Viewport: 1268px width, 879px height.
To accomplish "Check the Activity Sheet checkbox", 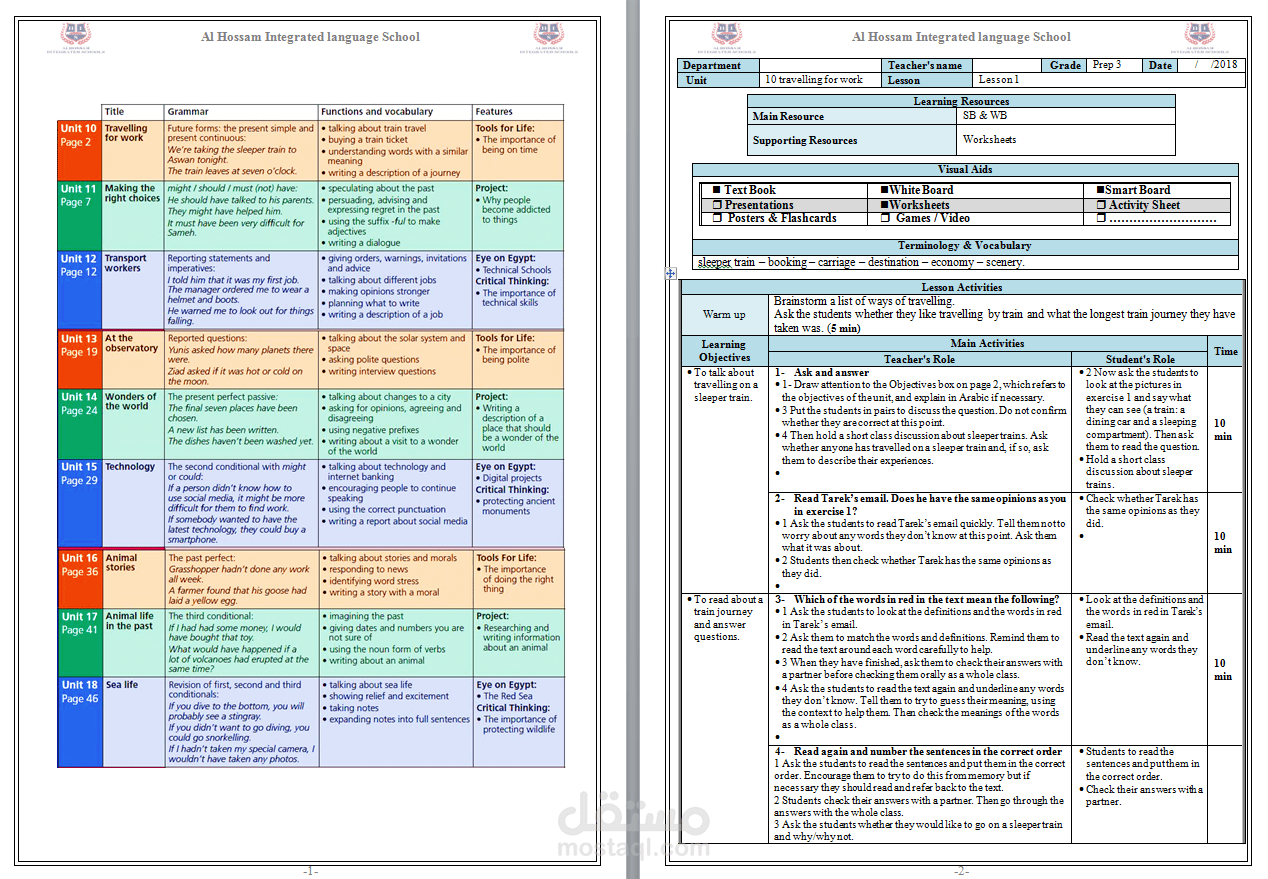I will coord(1100,205).
